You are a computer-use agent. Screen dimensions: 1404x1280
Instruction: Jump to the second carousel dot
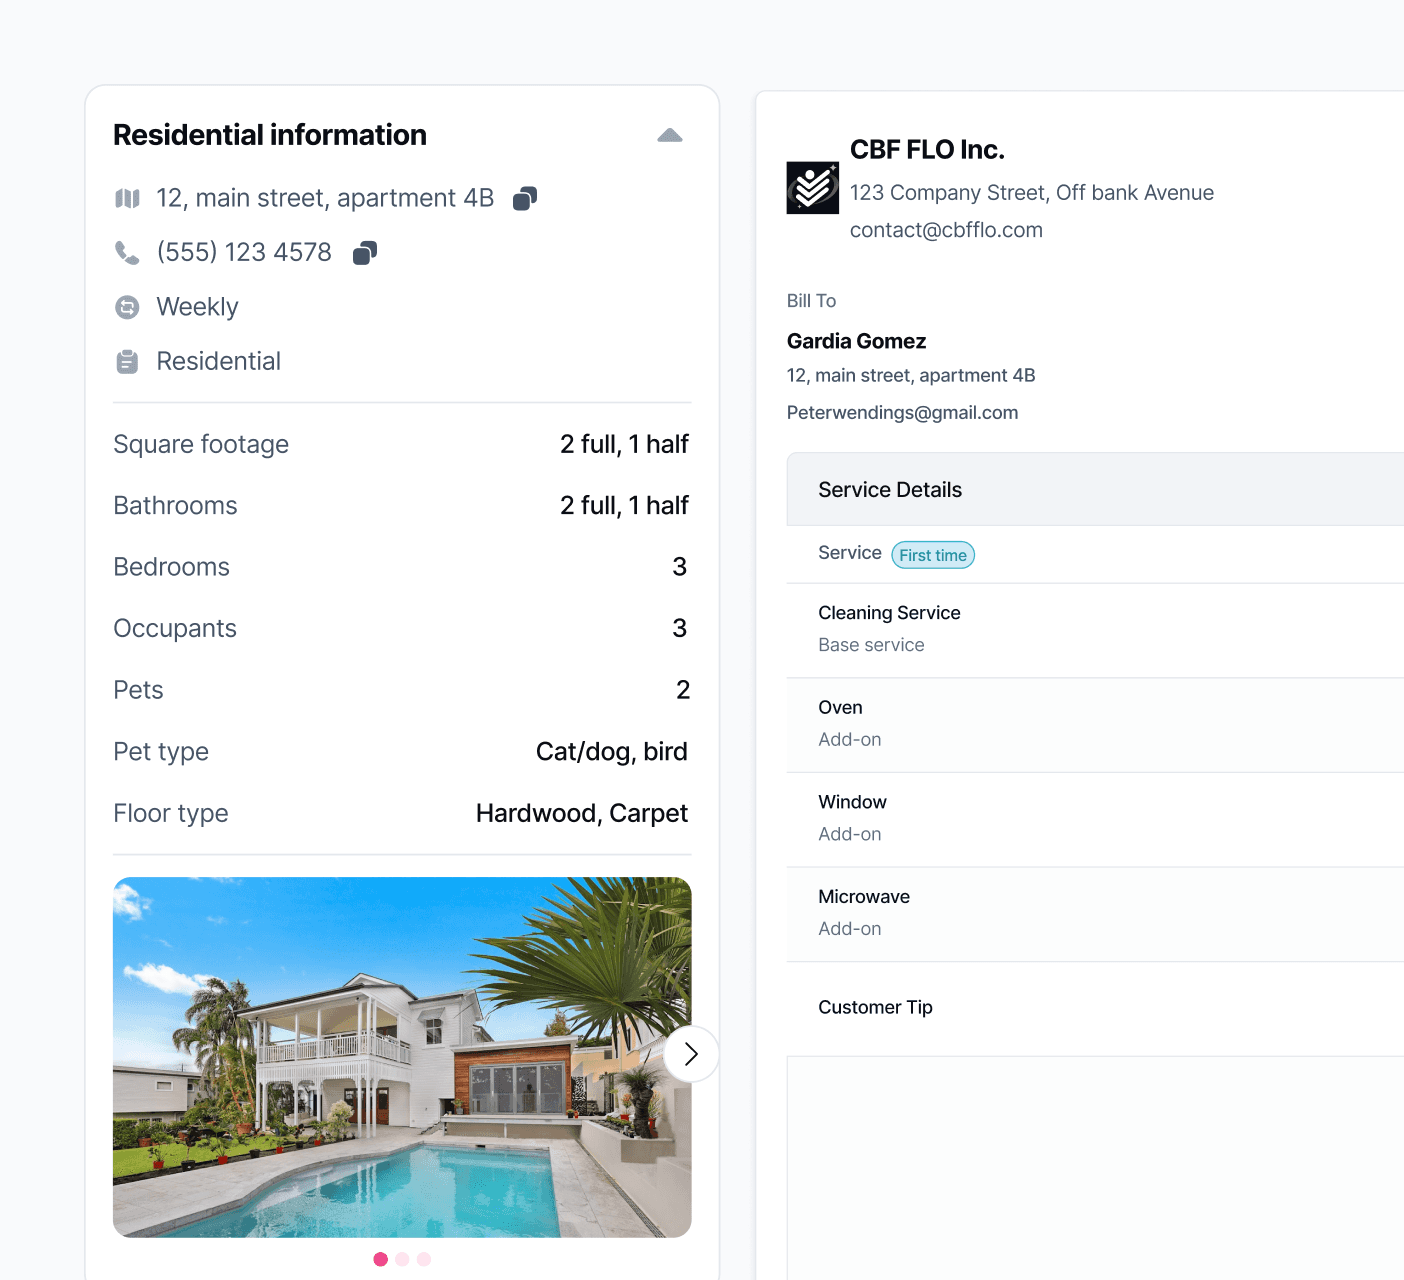tap(402, 1259)
